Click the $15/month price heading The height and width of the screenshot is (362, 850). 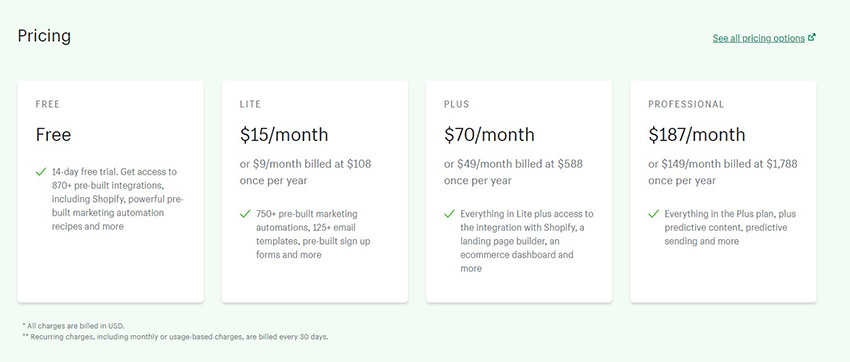pyautogui.click(x=284, y=135)
